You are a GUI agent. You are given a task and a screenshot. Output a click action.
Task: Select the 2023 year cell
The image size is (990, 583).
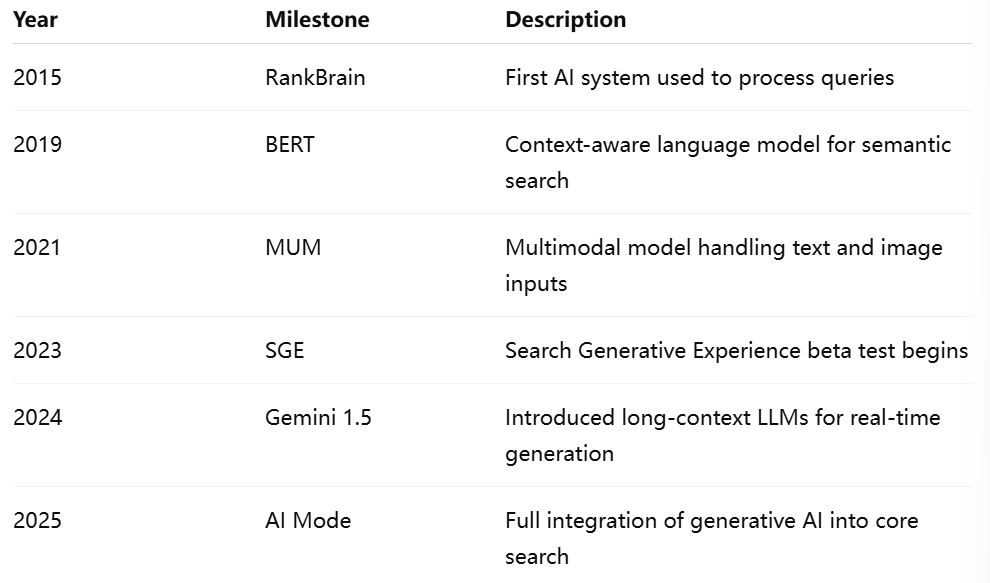click(x=37, y=351)
